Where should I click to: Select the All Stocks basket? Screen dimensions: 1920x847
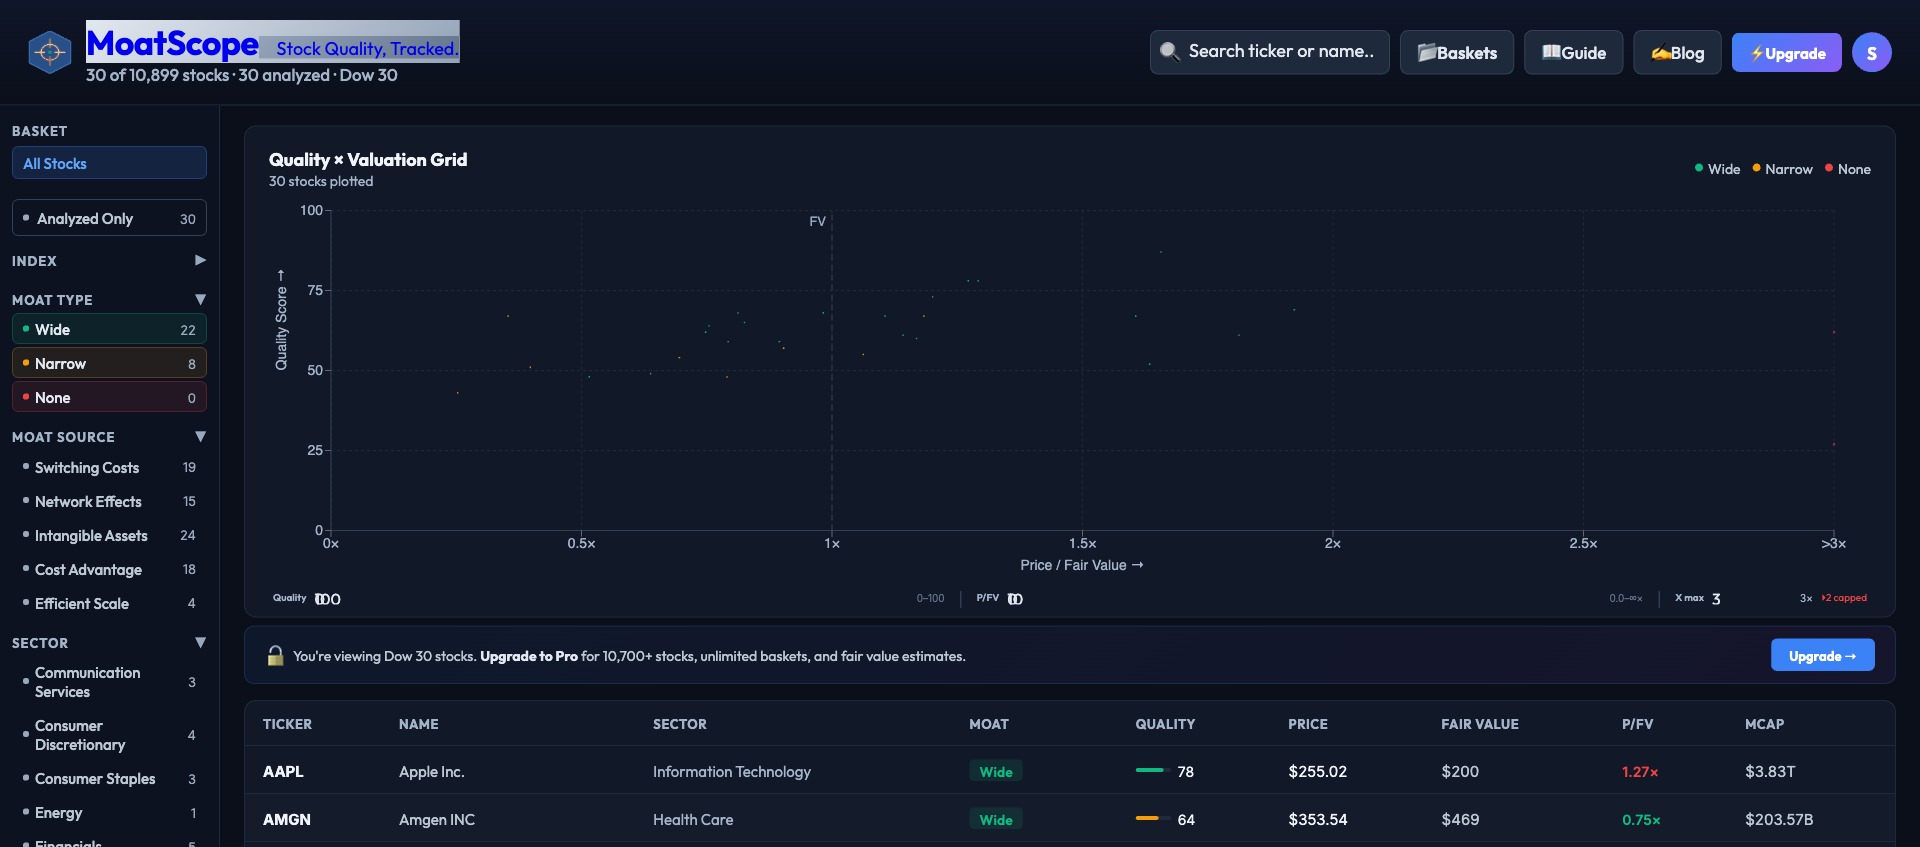[x=109, y=163]
